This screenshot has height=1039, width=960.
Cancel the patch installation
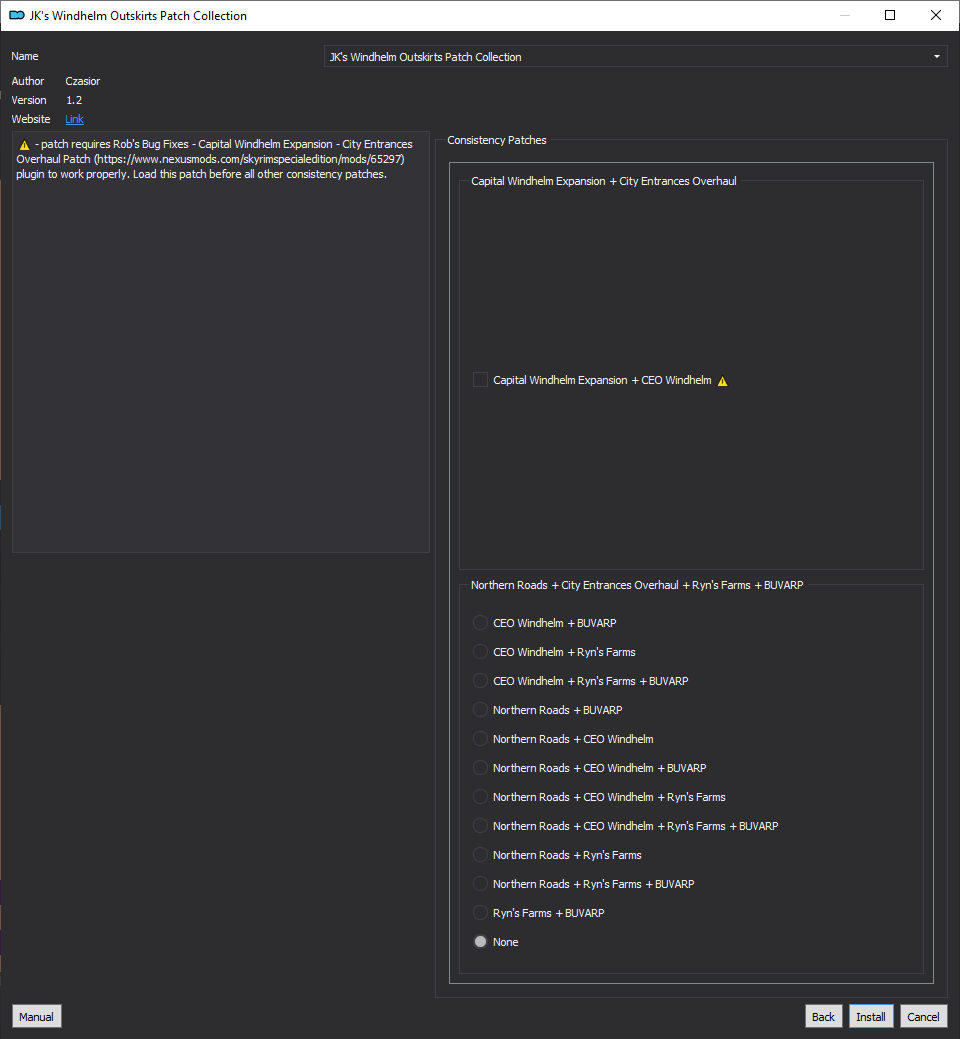click(x=923, y=1016)
